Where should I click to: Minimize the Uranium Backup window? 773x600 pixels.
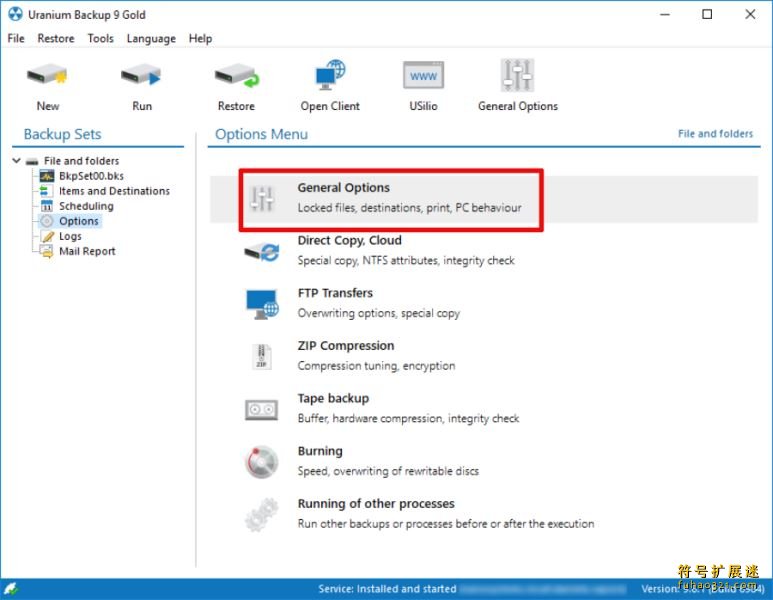tap(665, 14)
